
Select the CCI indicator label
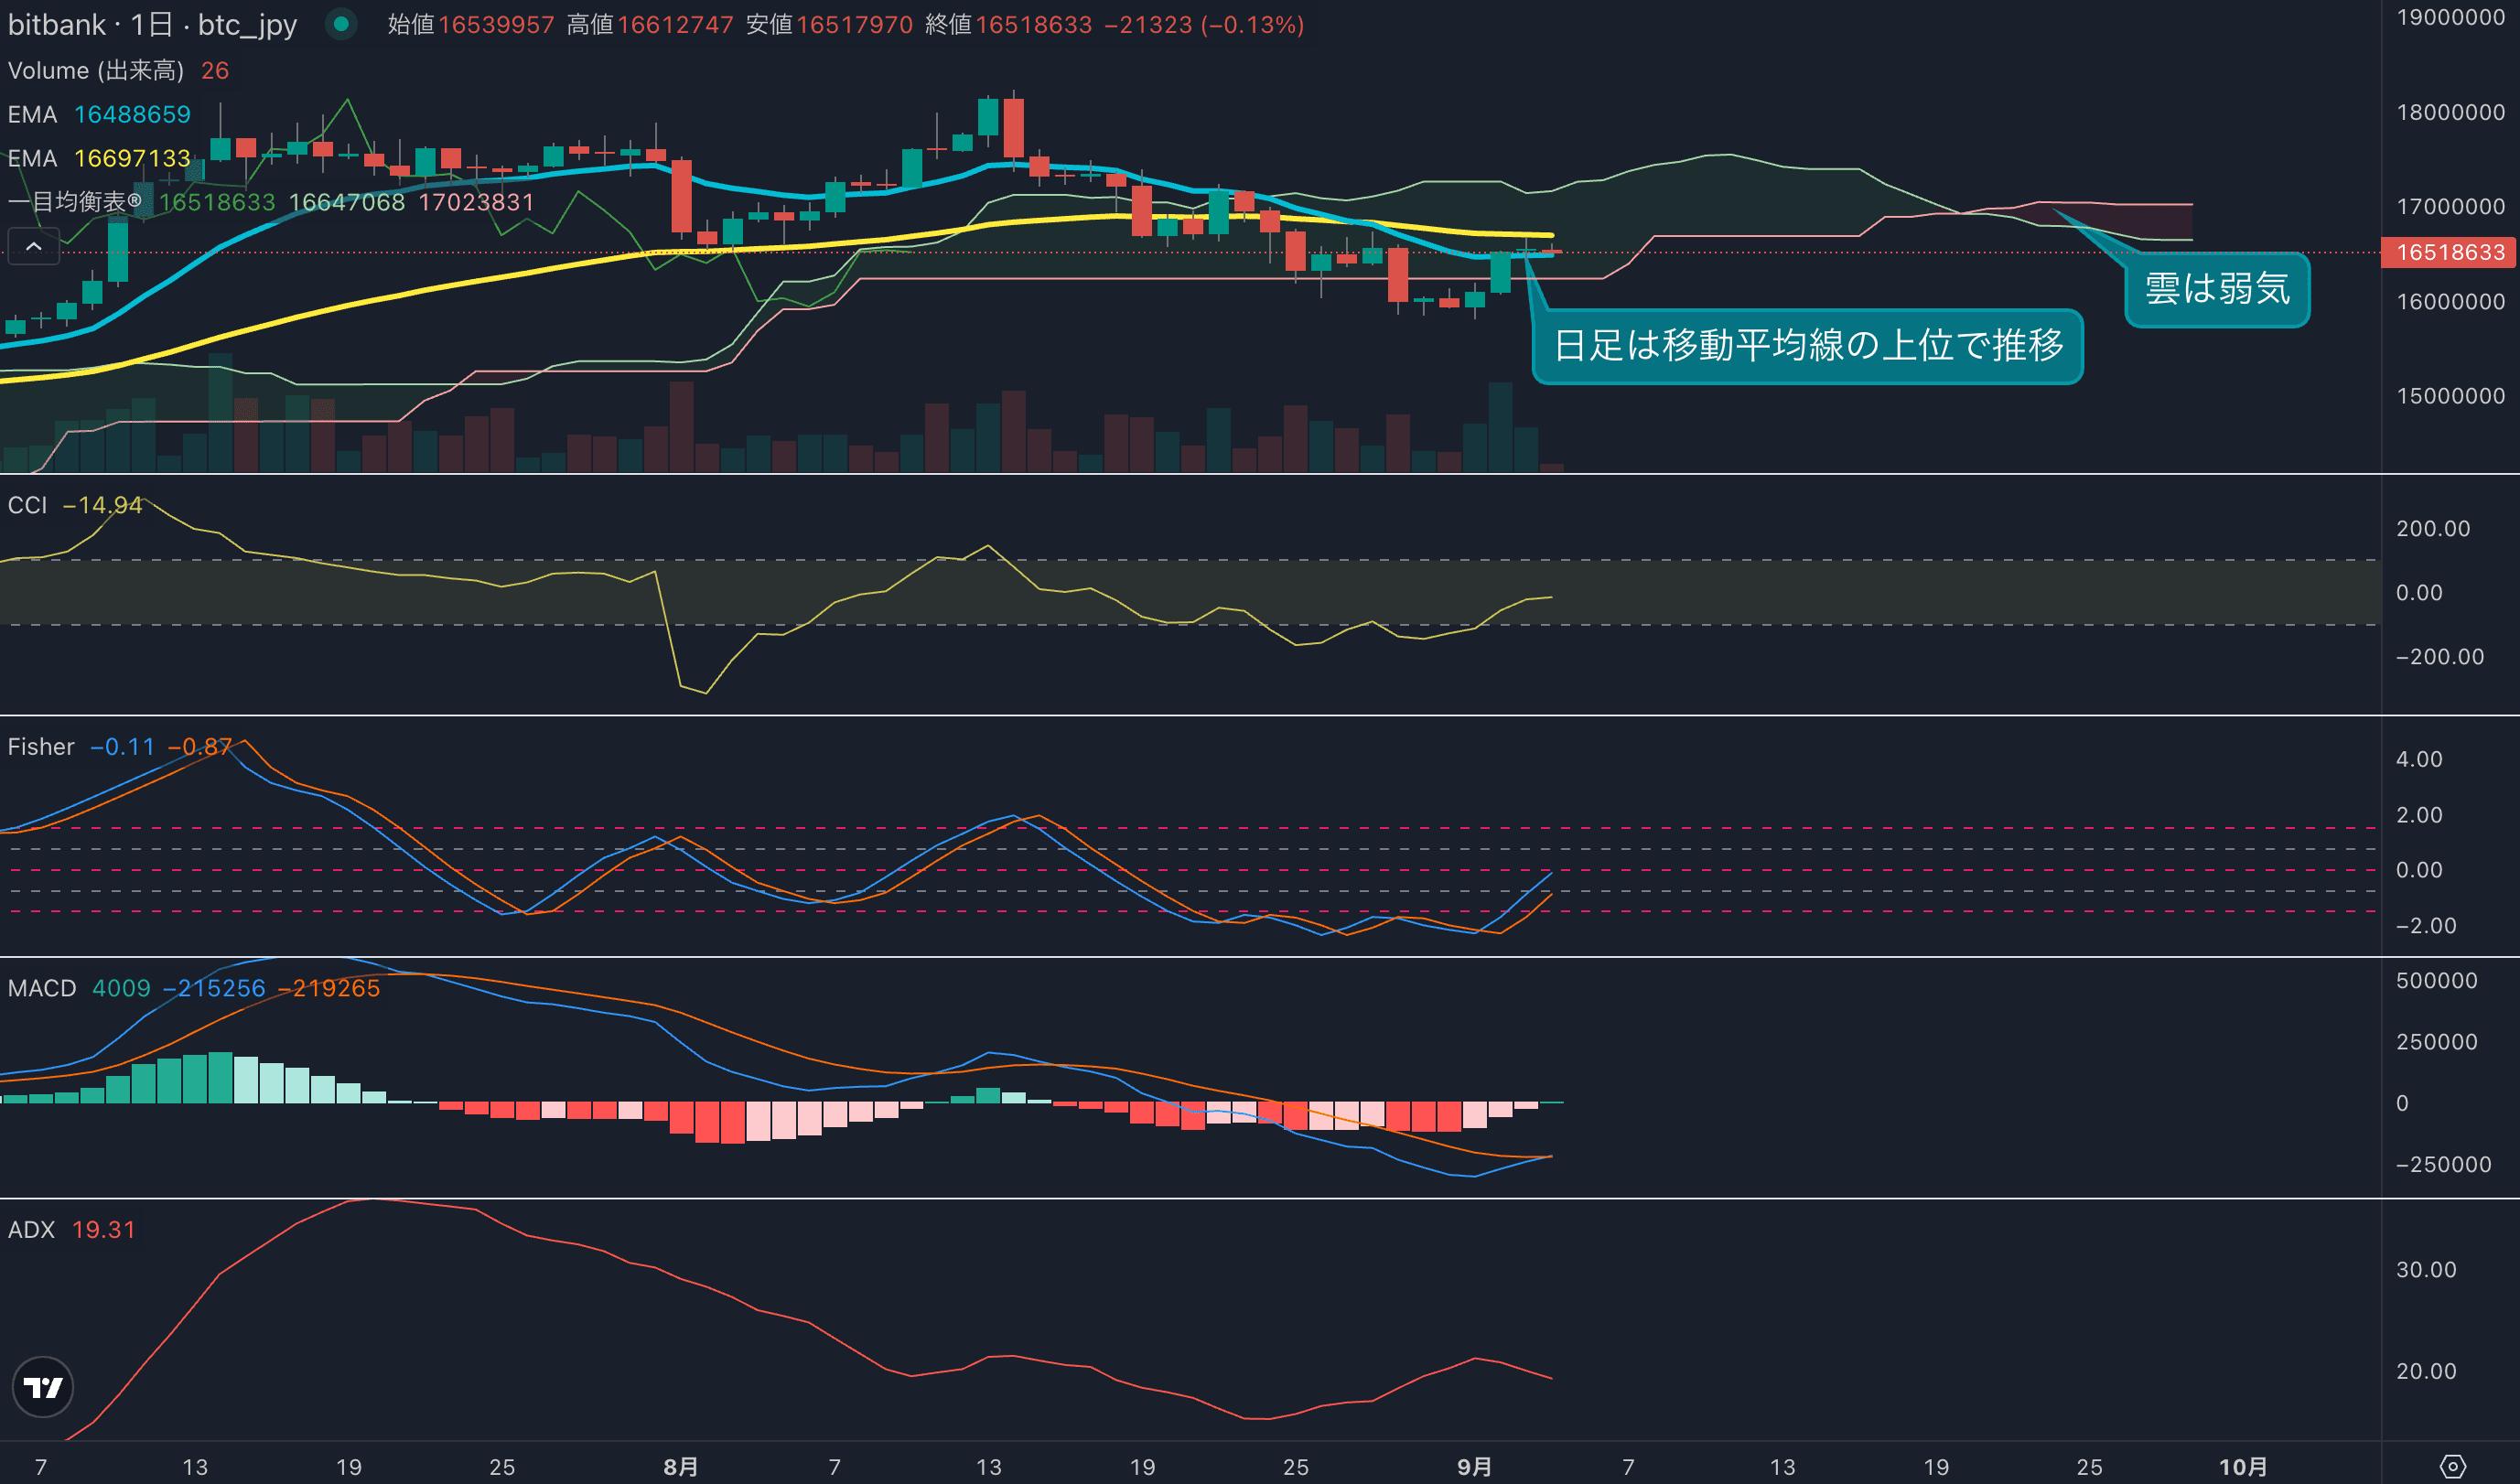coord(28,505)
